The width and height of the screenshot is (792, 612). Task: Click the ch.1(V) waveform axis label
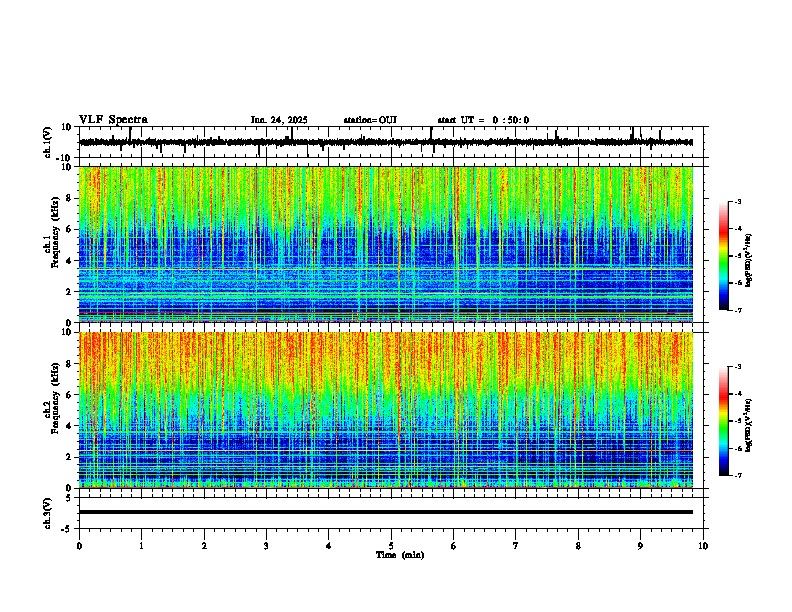click(x=48, y=142)
